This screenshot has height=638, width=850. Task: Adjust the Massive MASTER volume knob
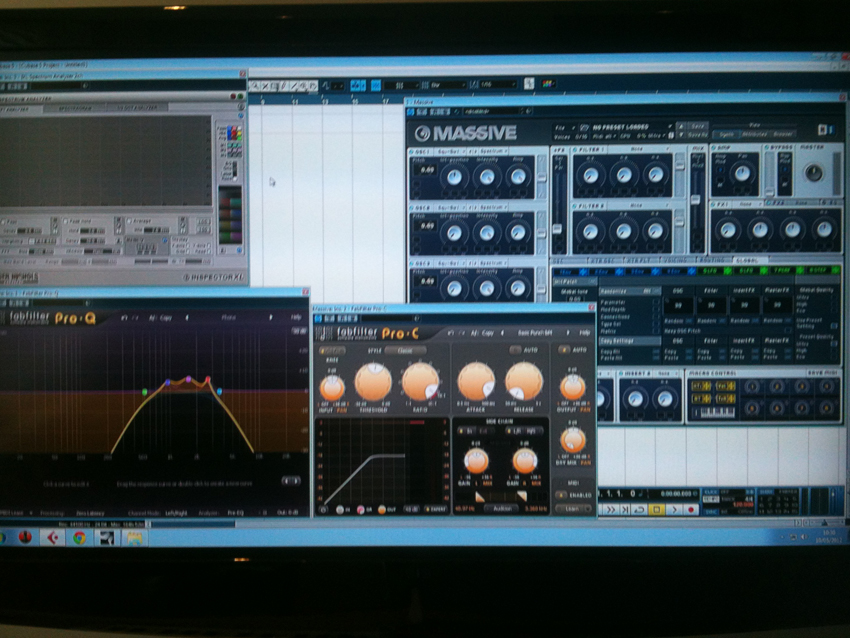pyautogui.click(x=813, y=173)
